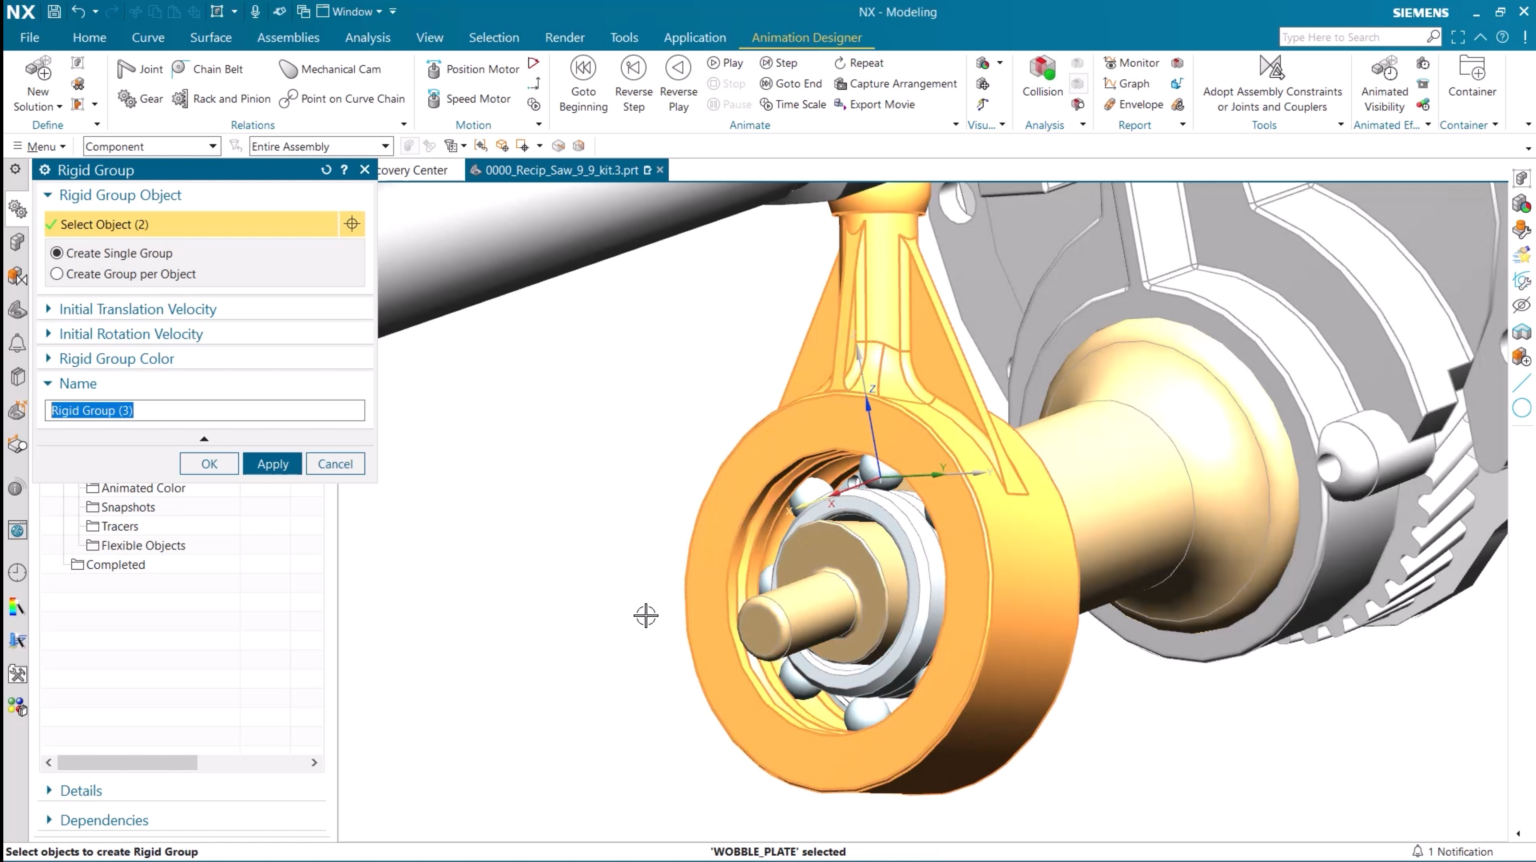Click Goto Beginning playback icon
The image size is (1536, 862).
(x=583, y=68)
